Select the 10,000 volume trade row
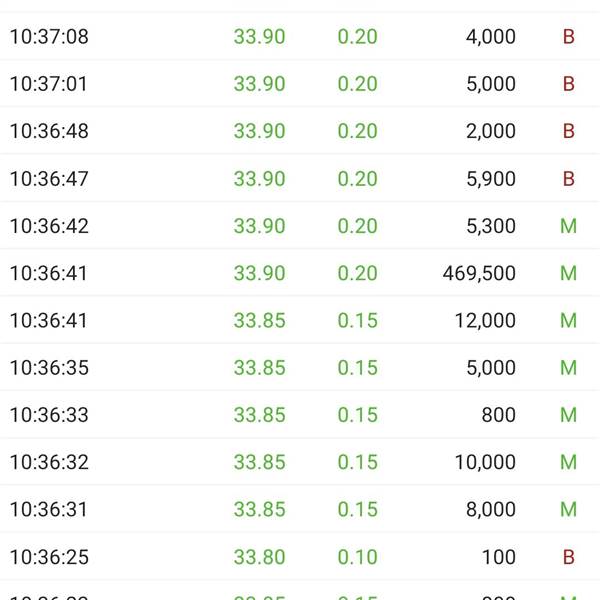The height and width of the screenshot is (600, 600). point(300,462)
